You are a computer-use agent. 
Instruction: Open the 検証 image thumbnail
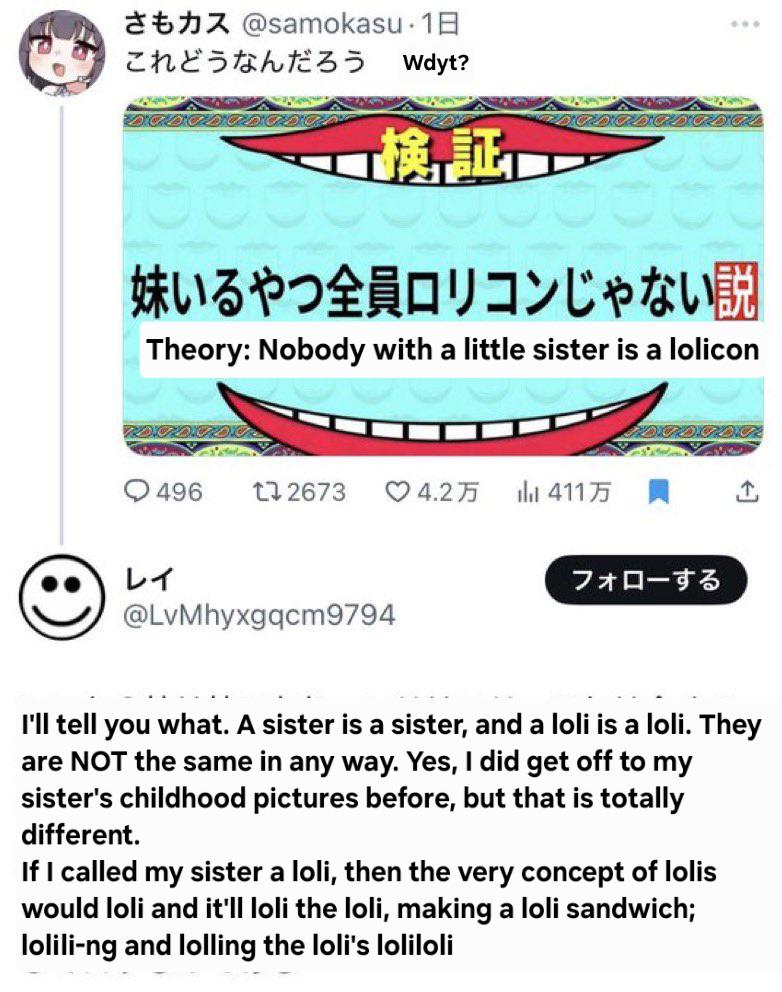pyautogui.click(x=443, y=276)
